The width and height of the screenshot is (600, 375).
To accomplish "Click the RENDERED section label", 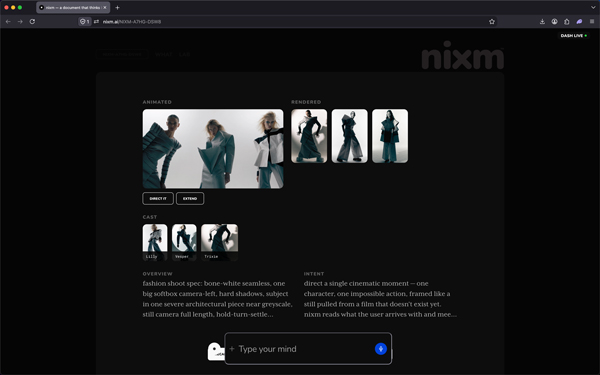I will tap(306, 102).
